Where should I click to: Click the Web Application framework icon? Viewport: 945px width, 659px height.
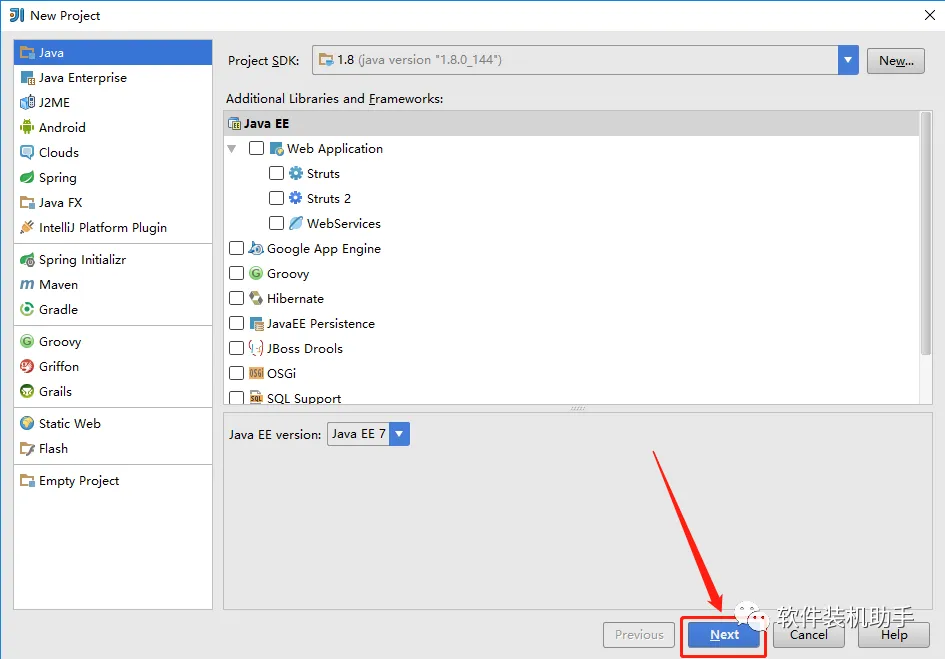277,148
